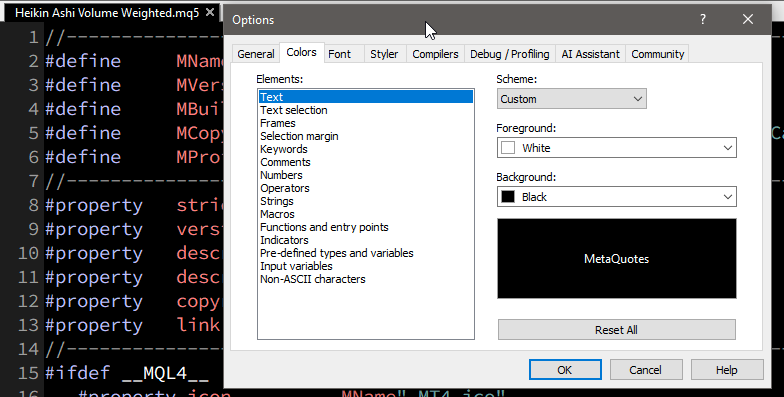Click the #ifdef __MQL4__ line in editor
The height and width of the screenshot is (397, 784).
click(x=126, y=373)
